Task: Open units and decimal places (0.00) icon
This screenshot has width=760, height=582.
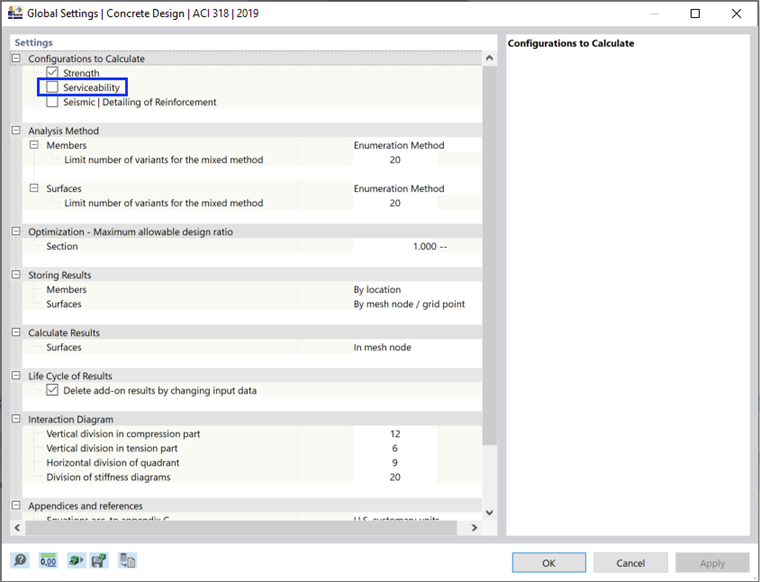Action: tap(48, 561)
